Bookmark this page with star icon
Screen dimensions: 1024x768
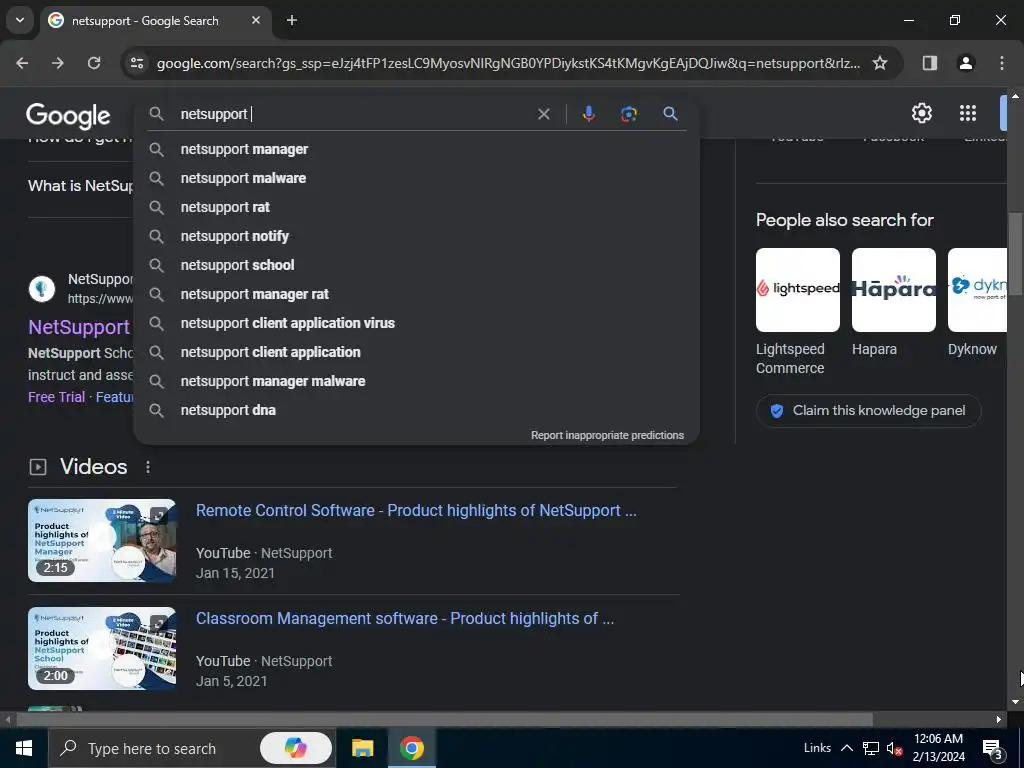[880, 63]
